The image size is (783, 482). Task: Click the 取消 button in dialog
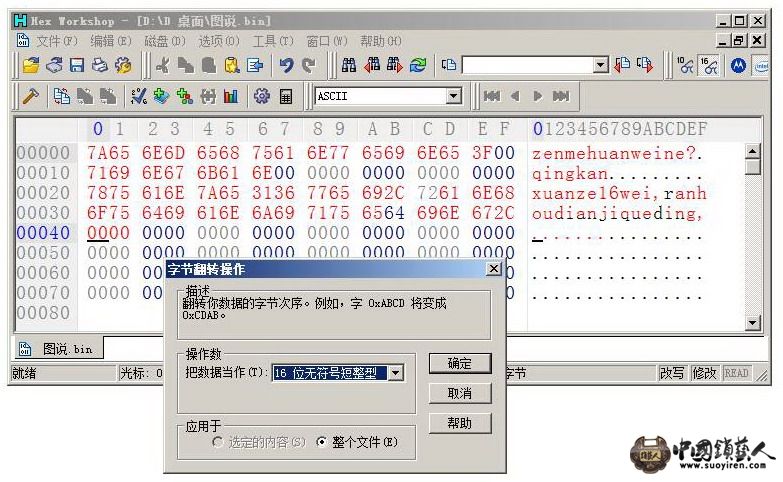pos(460,394)
